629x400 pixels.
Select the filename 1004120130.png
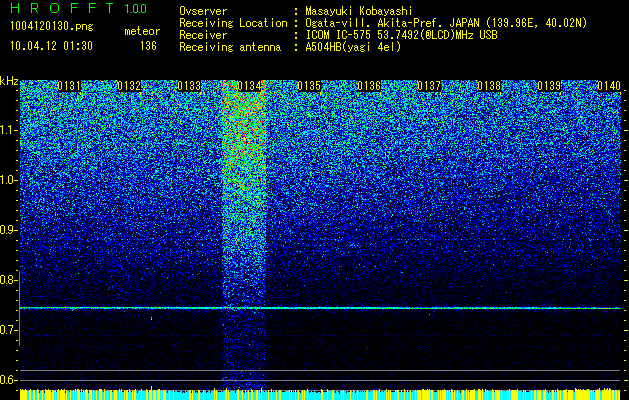click(x=52, y=27)
